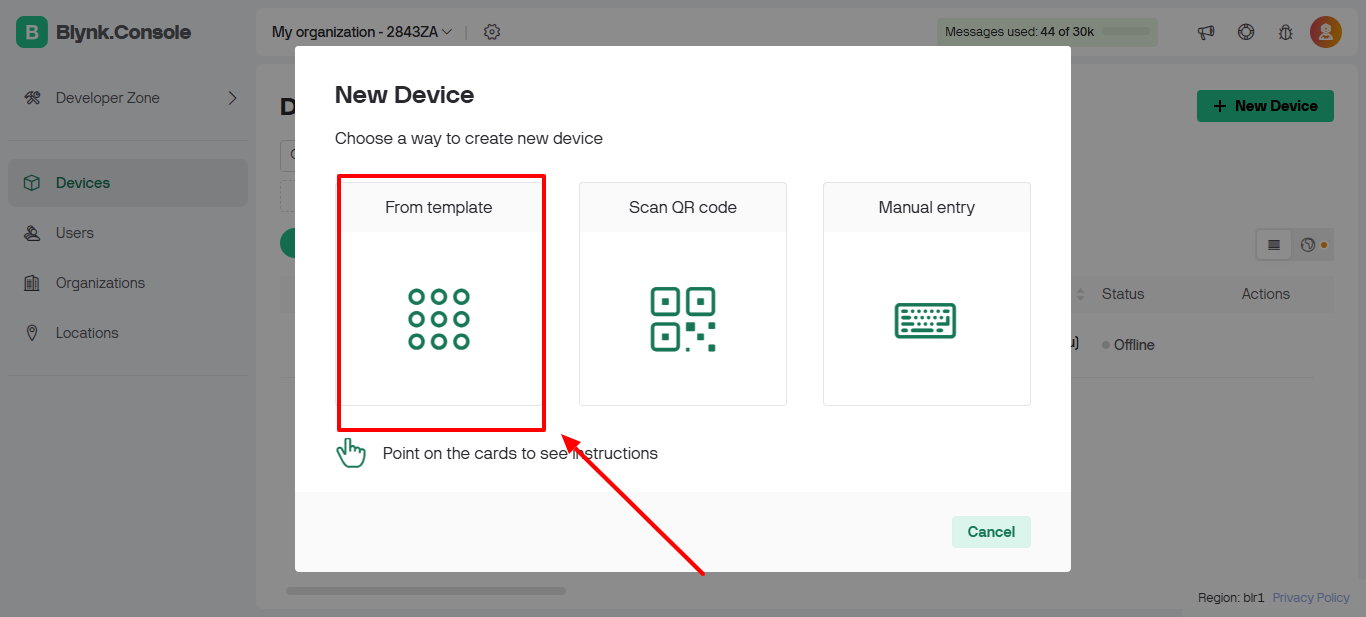Select the Scan QR code card

coord(683,294)
